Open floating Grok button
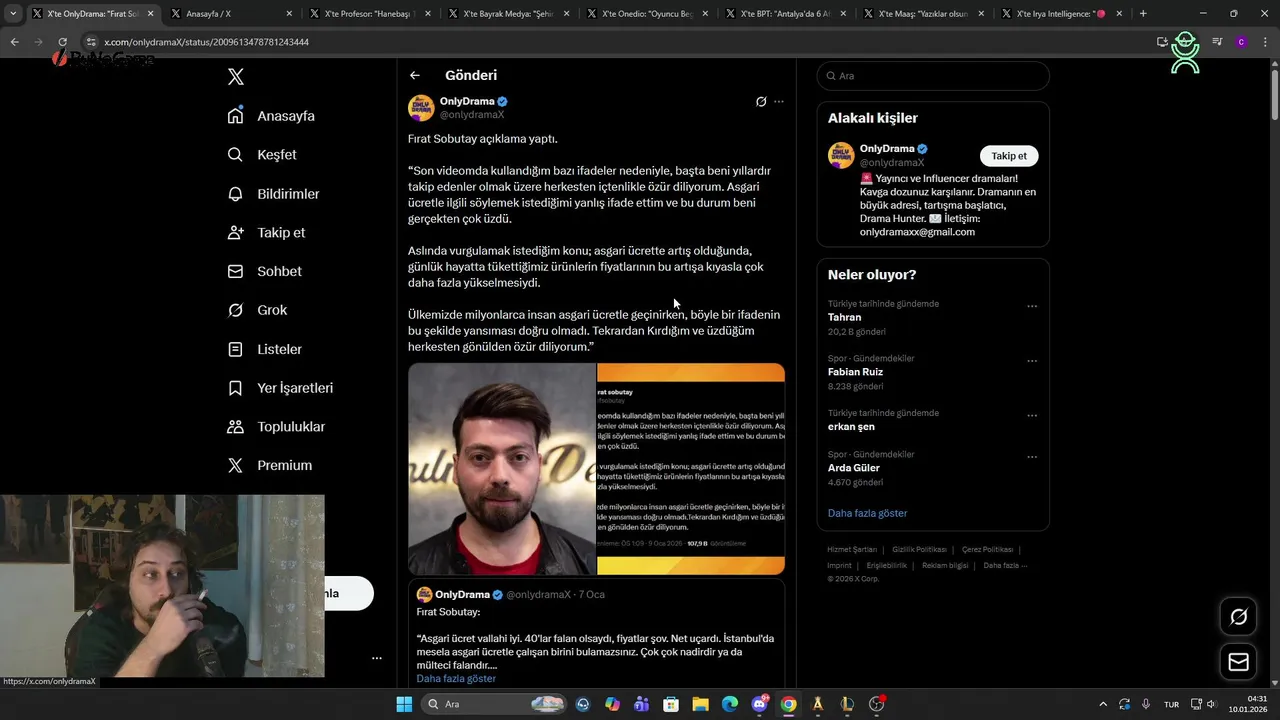Screen dimensions: 1280x720 click(x=1238, y=617)
